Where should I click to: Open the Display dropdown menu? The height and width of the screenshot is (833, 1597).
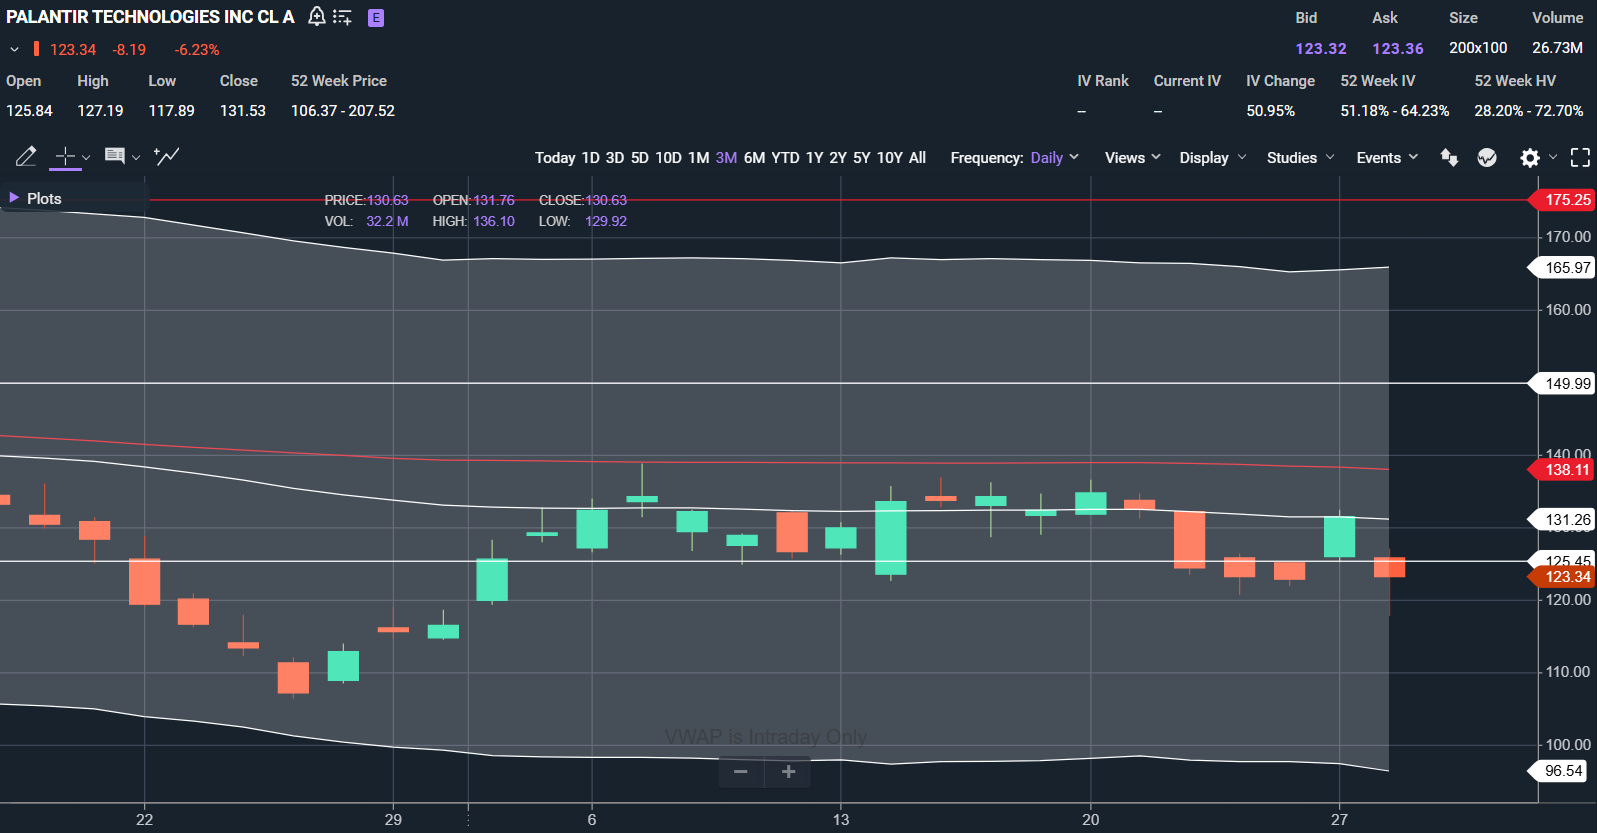point(1213,158)
